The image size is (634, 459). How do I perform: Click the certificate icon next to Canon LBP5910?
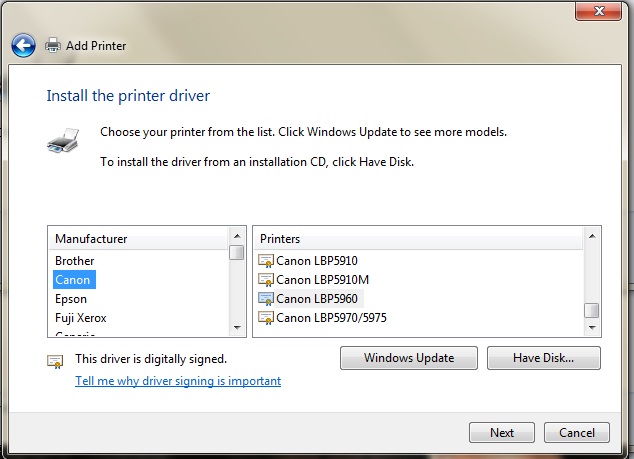(x=266, y=261)
